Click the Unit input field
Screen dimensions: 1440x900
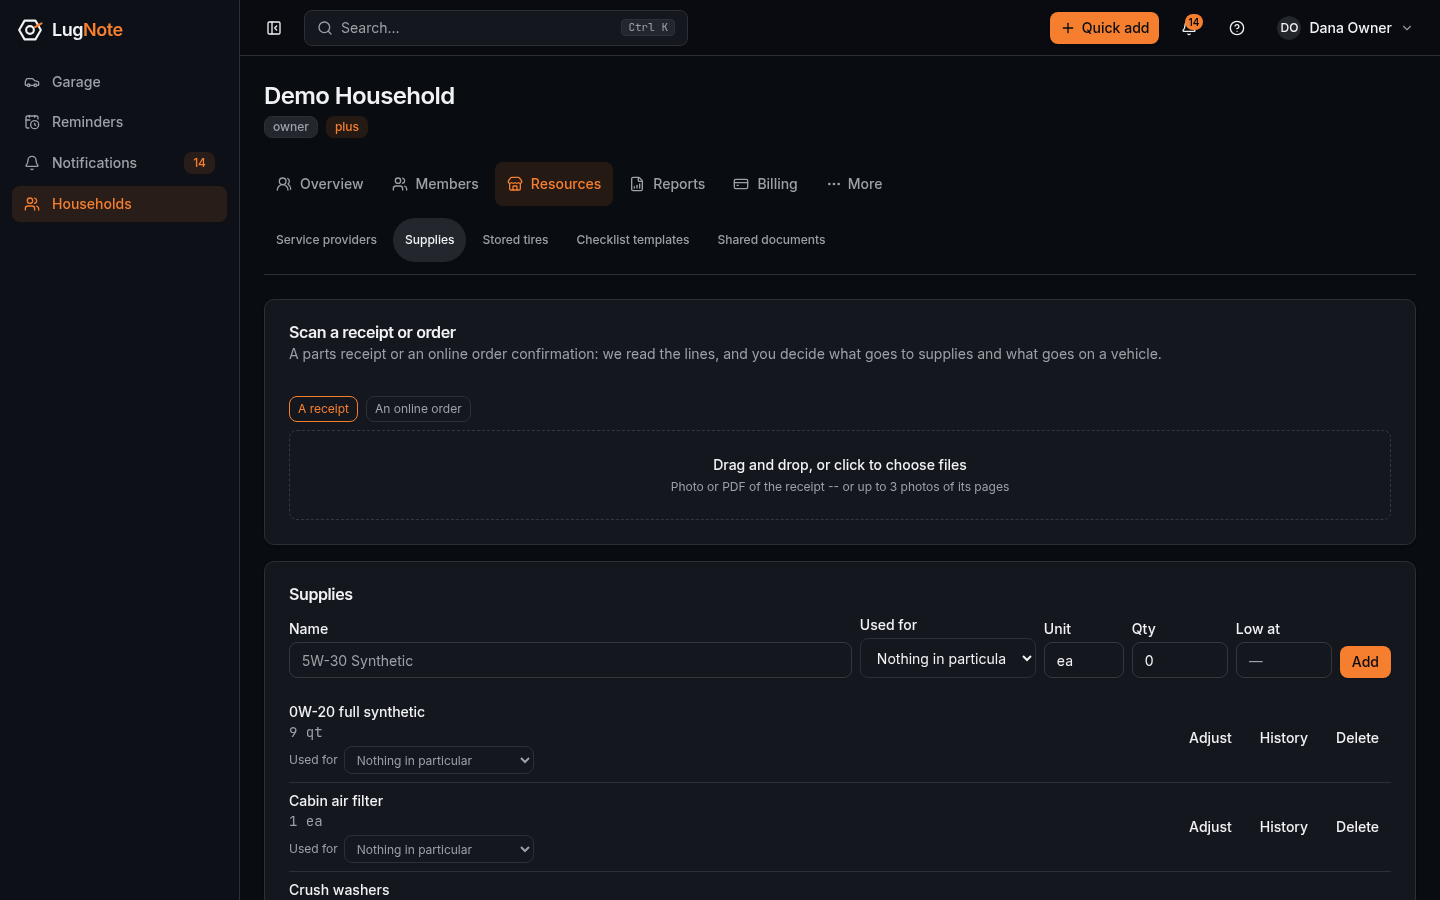click(1084, 660)
